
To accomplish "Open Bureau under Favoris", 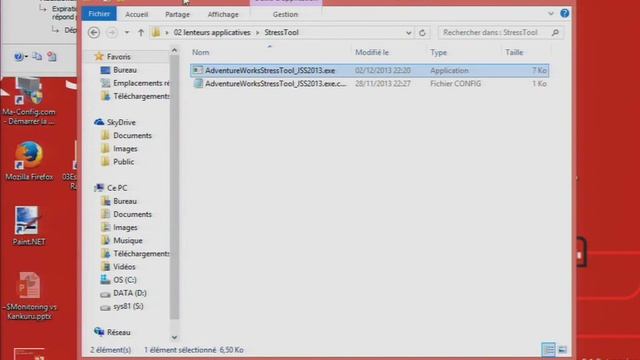I will click(x=125, y=70).
